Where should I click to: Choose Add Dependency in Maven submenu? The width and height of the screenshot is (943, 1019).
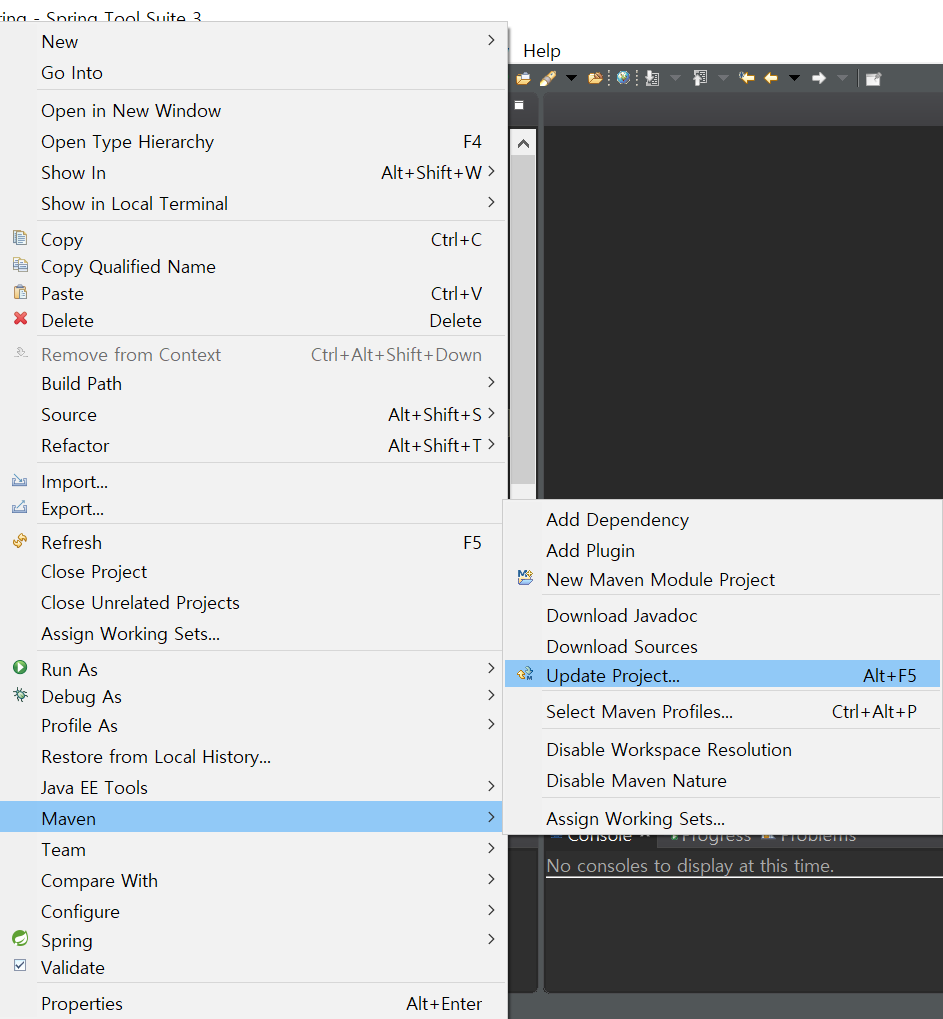[723, 520]
